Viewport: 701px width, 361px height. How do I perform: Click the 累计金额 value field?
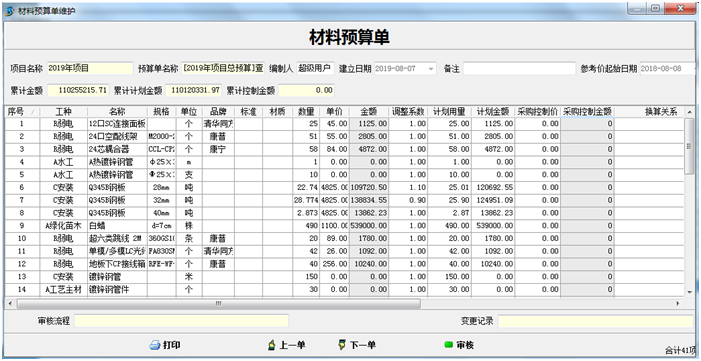coord(77,90)
